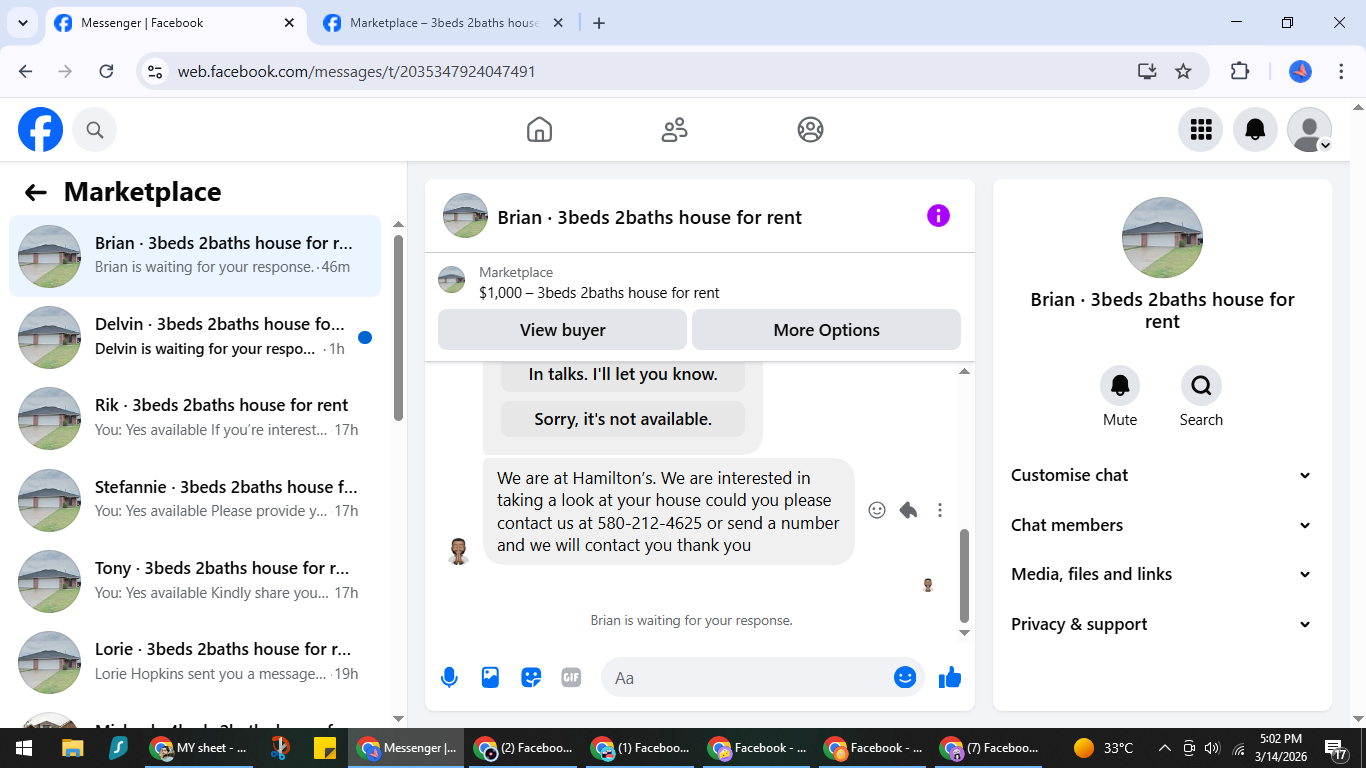
Task: Search in conversation magnifier icon
Action: tap(1201, 385)
